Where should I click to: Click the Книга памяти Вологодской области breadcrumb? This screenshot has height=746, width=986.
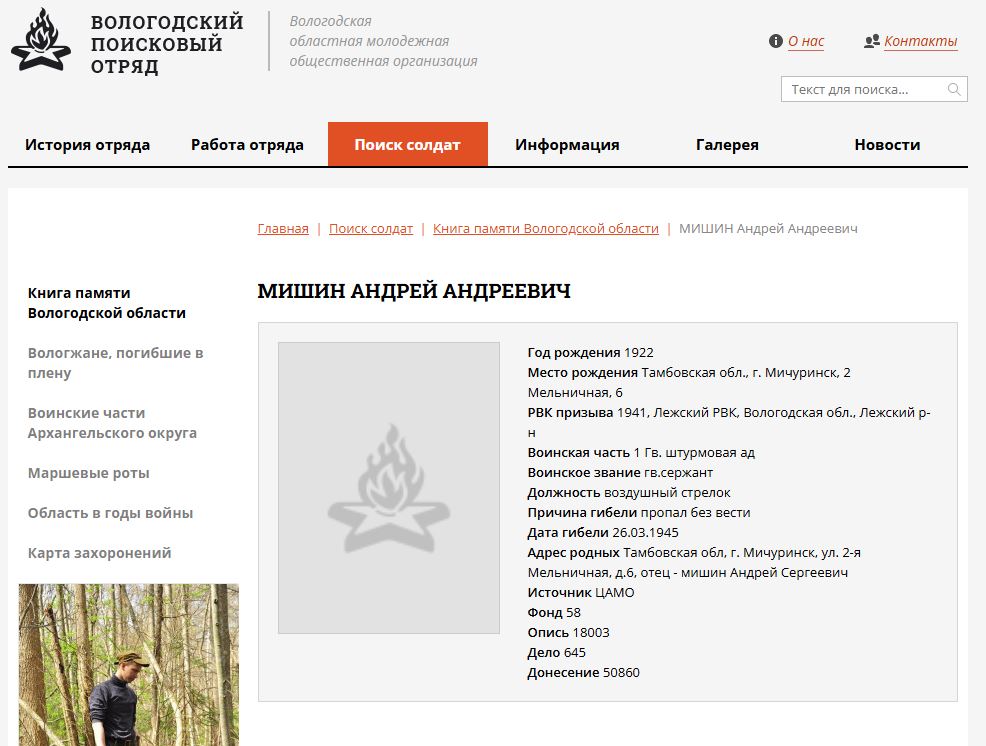click(x=546, y=228)
